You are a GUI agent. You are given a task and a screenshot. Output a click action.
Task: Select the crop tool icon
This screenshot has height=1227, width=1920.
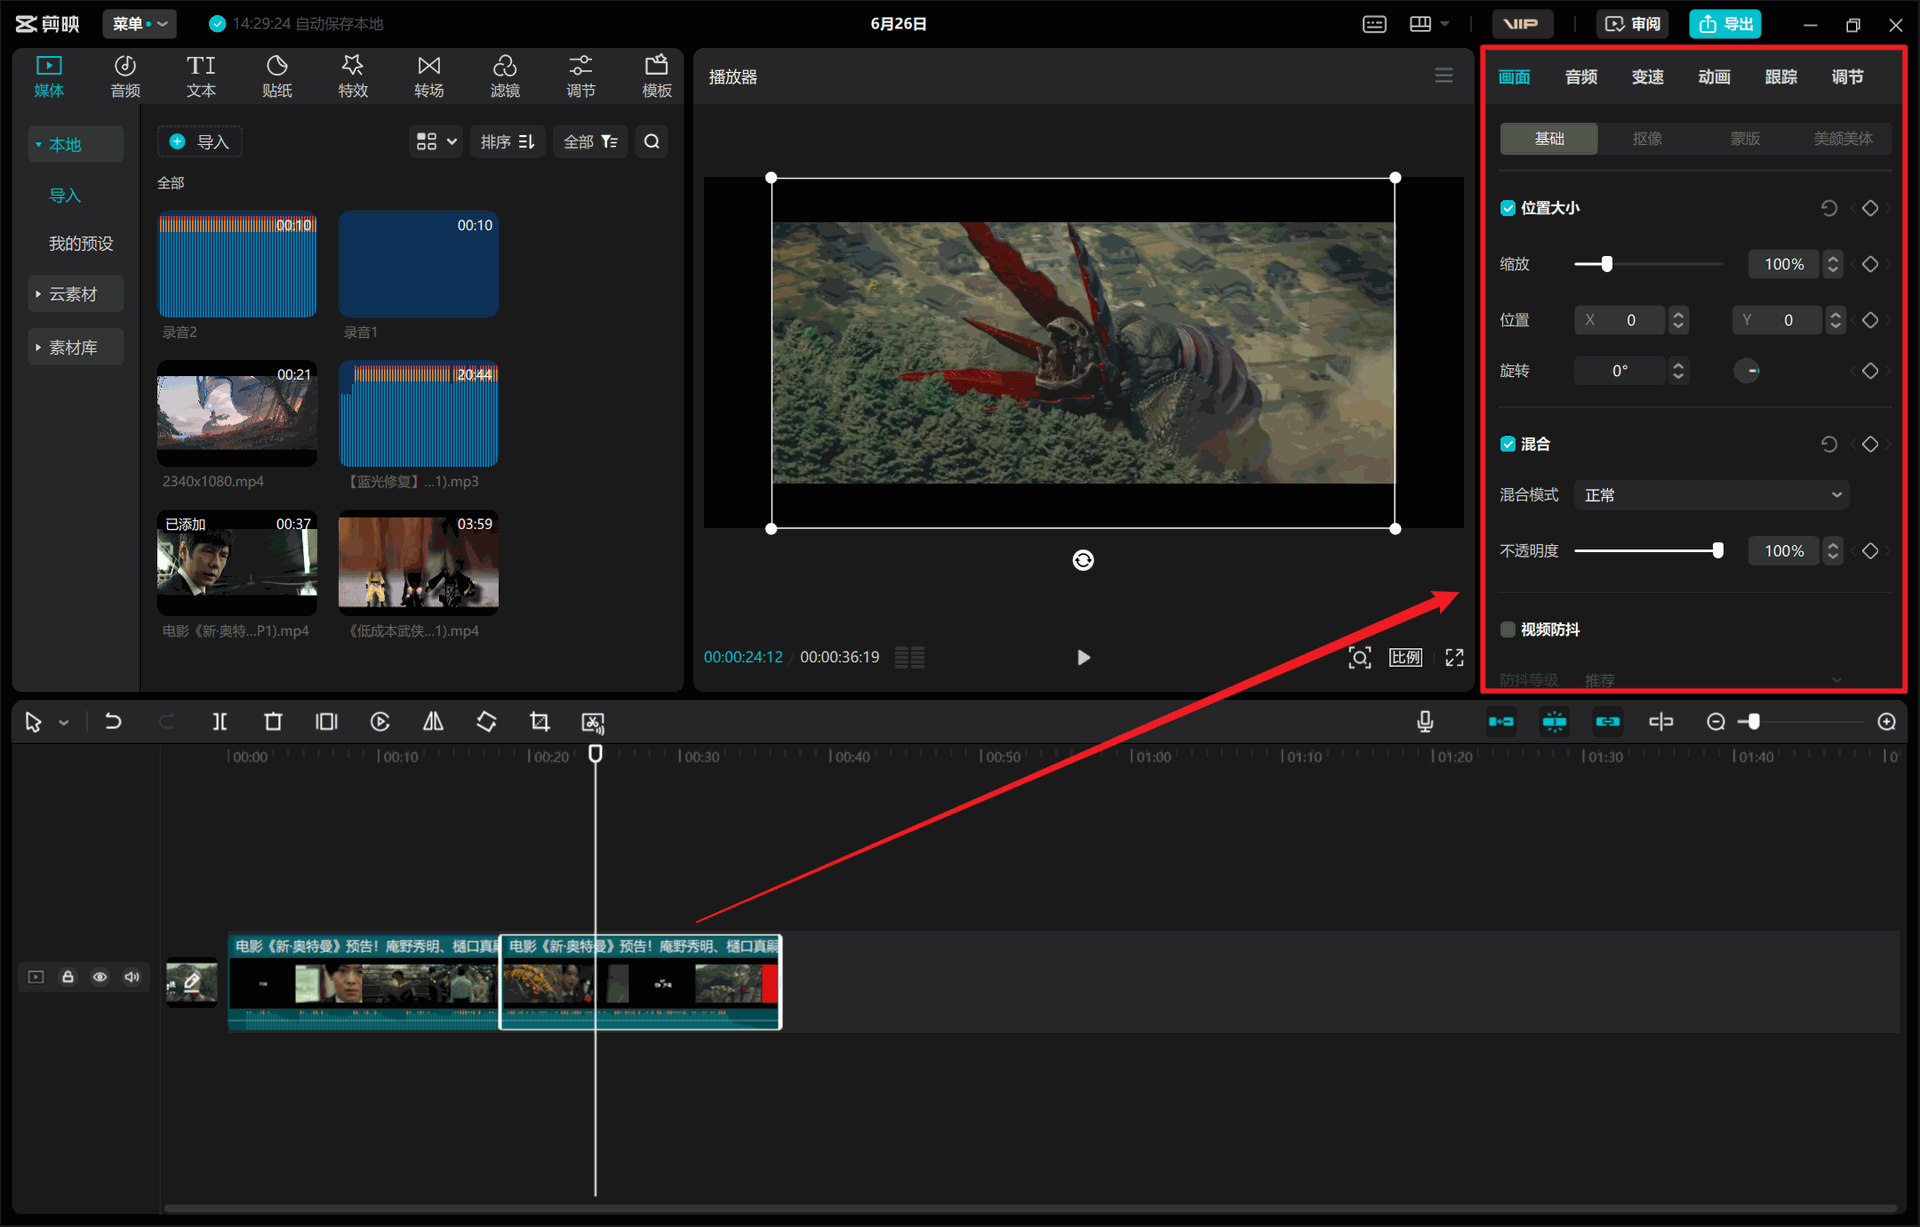tap(540, 722)
